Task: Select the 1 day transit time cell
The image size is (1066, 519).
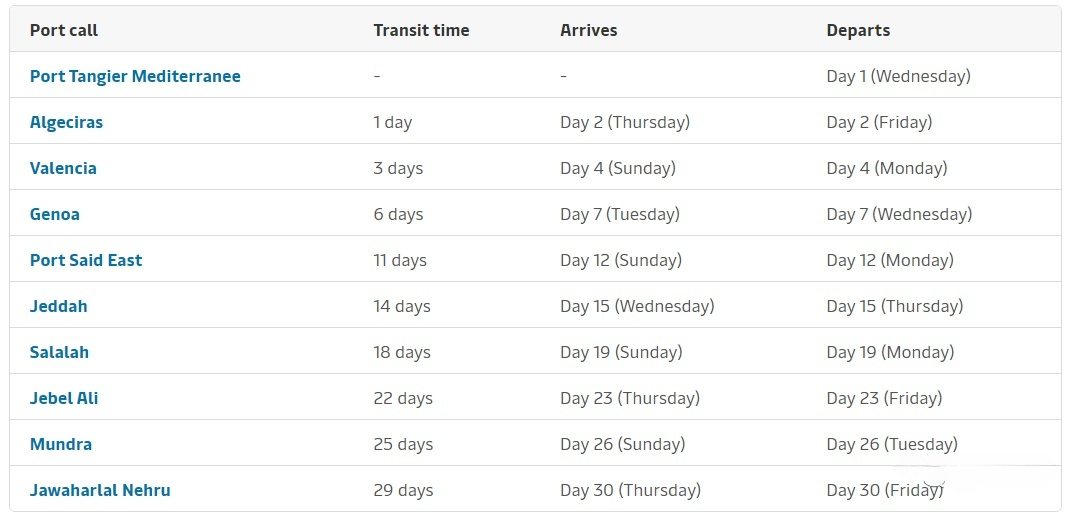Action: pyautogui.click(x=392, y=122)
